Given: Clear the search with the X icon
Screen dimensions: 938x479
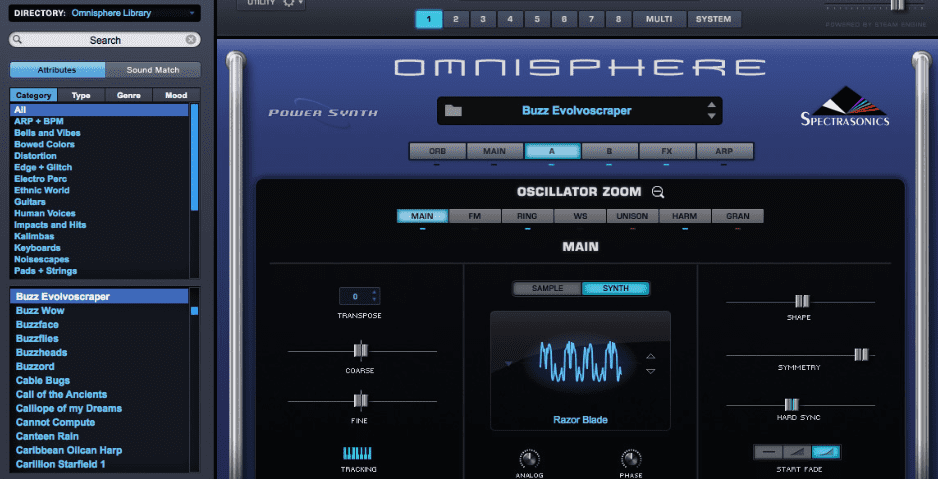Looking at the screenshot, I should pyautogui.click(x=190, y=40).
